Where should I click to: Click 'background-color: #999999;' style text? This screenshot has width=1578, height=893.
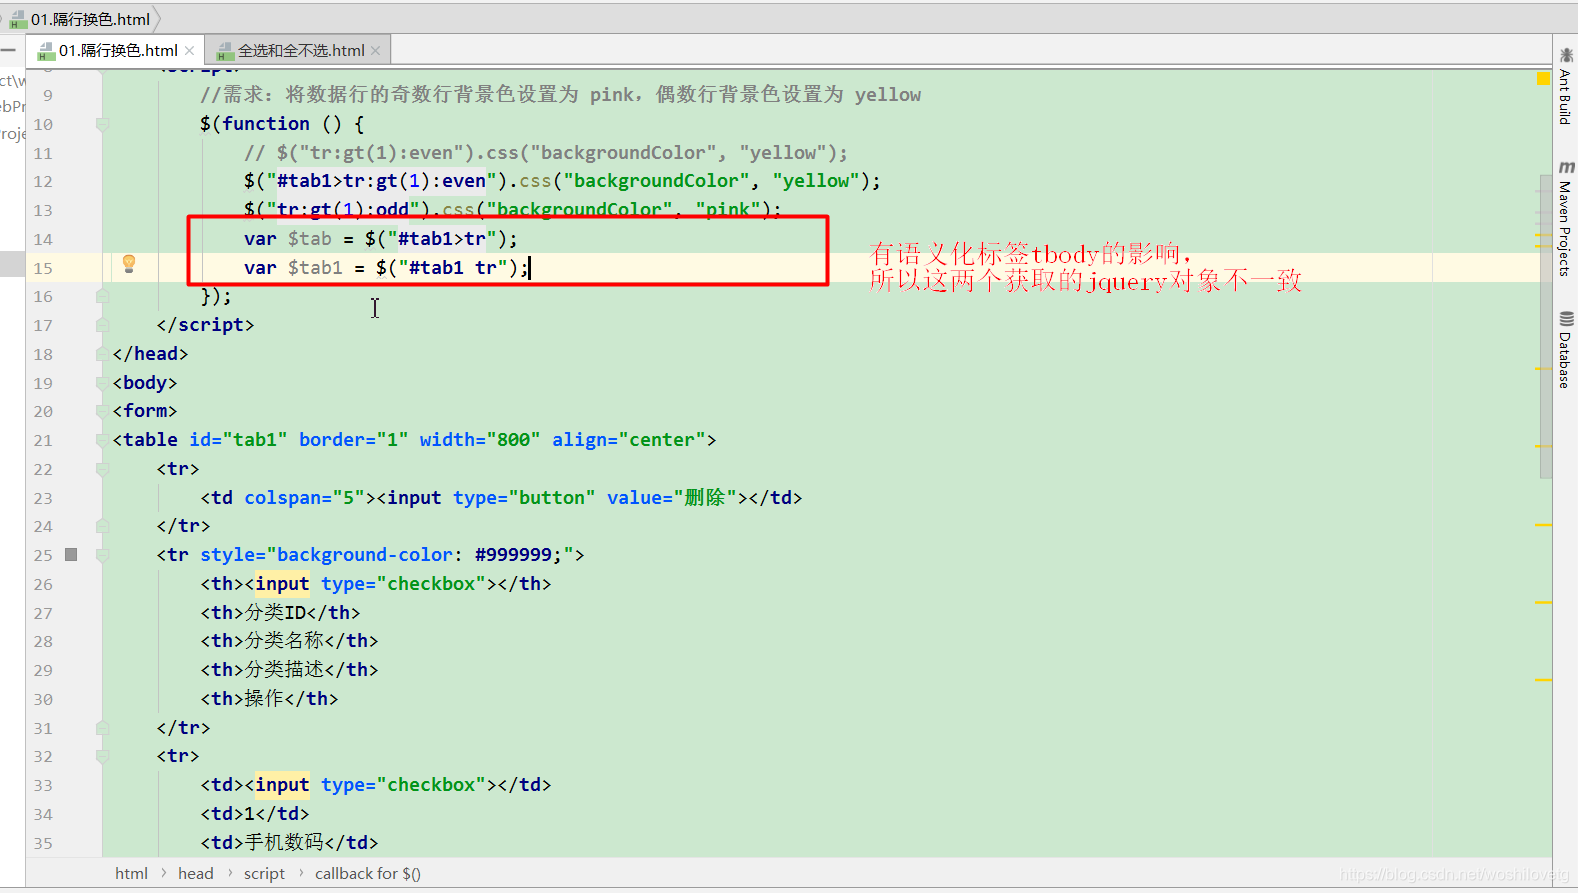coord(419,555)
